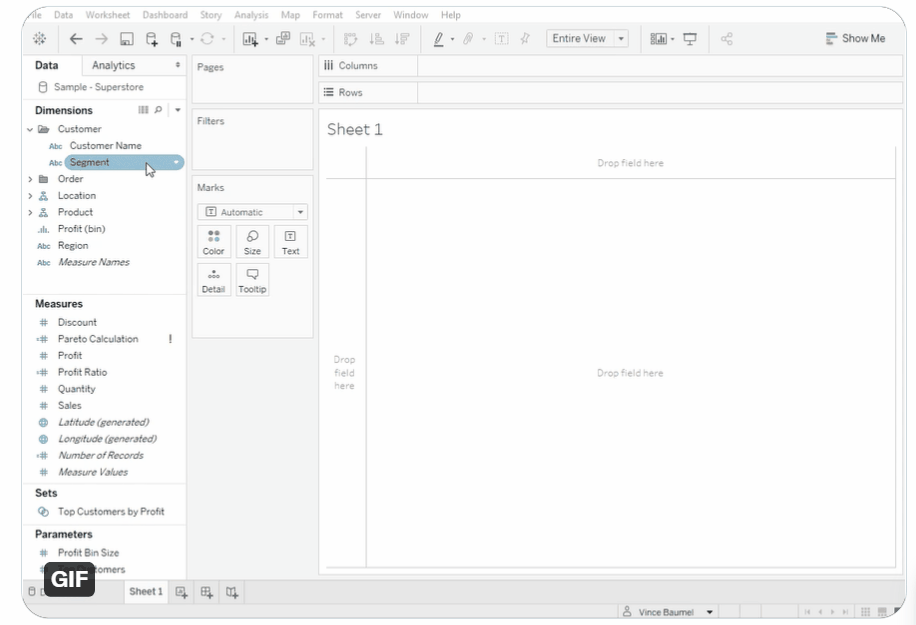This screenshot has height=625, width=916.
Task: Click the Tableau start page logo icon
Action: [40, 39]
